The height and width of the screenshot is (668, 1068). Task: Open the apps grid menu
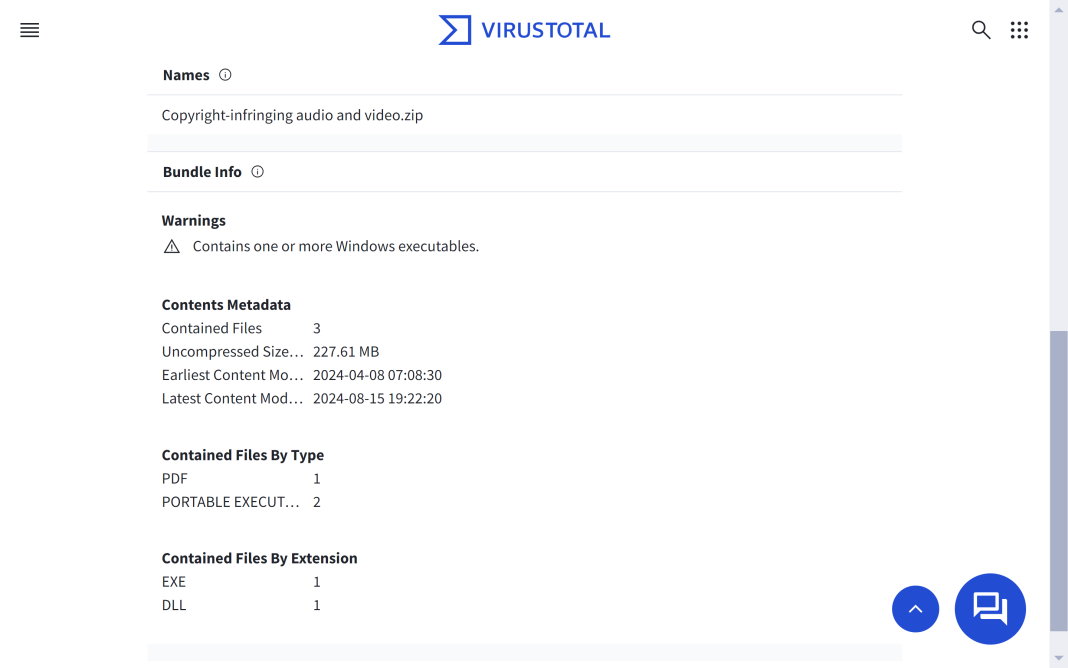[1019, 30]
